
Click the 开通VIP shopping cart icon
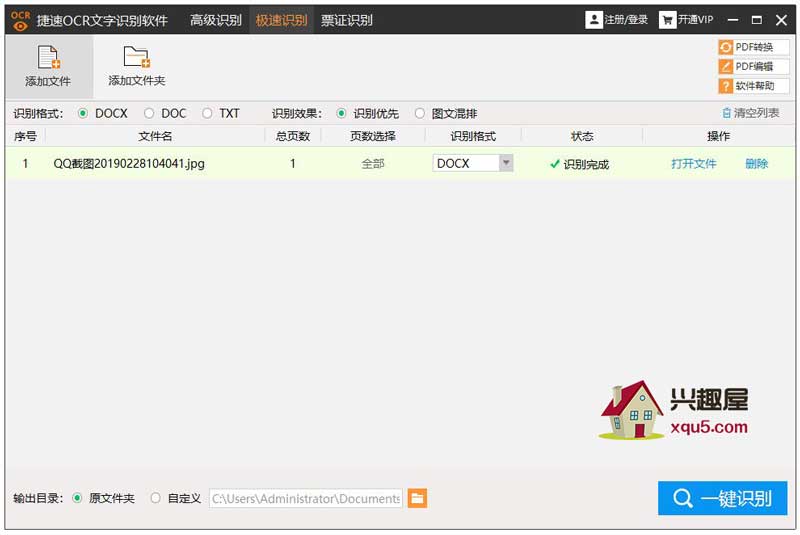pos(667,19)
